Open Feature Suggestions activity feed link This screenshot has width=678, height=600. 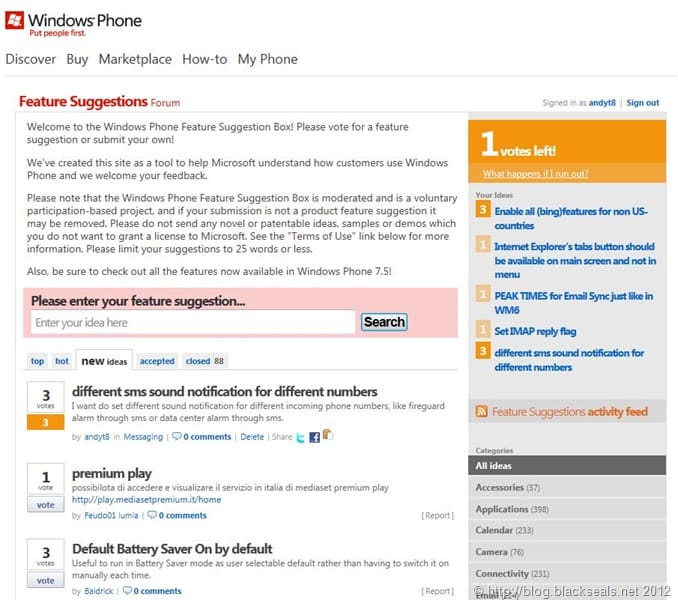[569, 412]
